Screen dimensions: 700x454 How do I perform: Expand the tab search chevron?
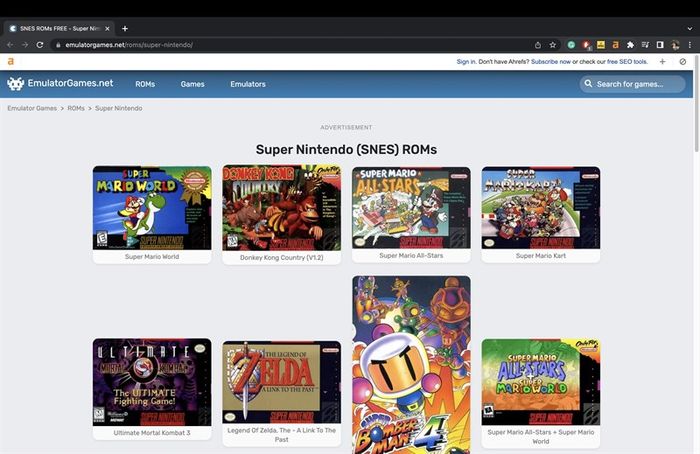(x=690, y=29)
